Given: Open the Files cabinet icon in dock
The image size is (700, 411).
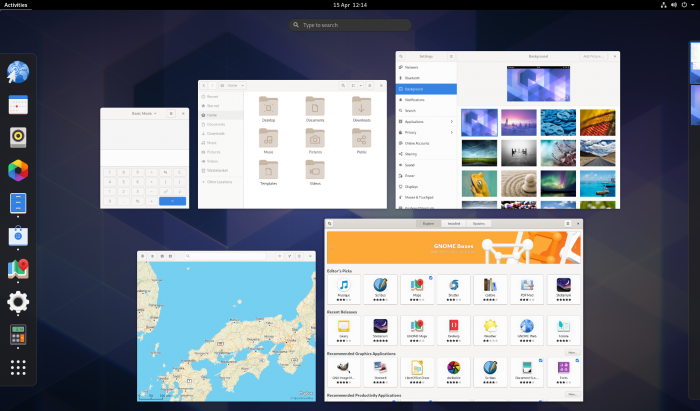Looking at the screenshot, I should (18, 203).
